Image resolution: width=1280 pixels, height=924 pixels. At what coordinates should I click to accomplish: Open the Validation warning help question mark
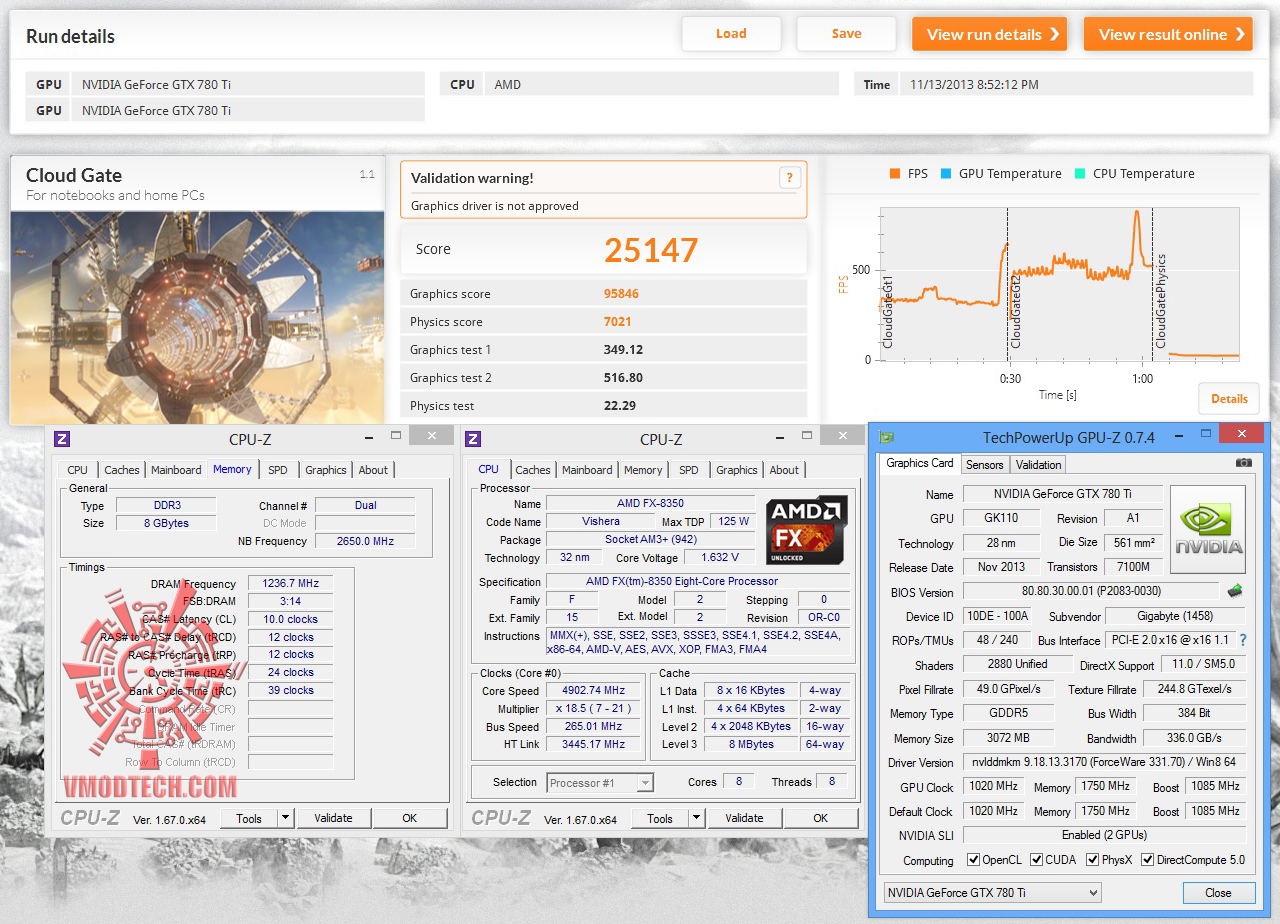pyautogui.click(x=789, y=178)
